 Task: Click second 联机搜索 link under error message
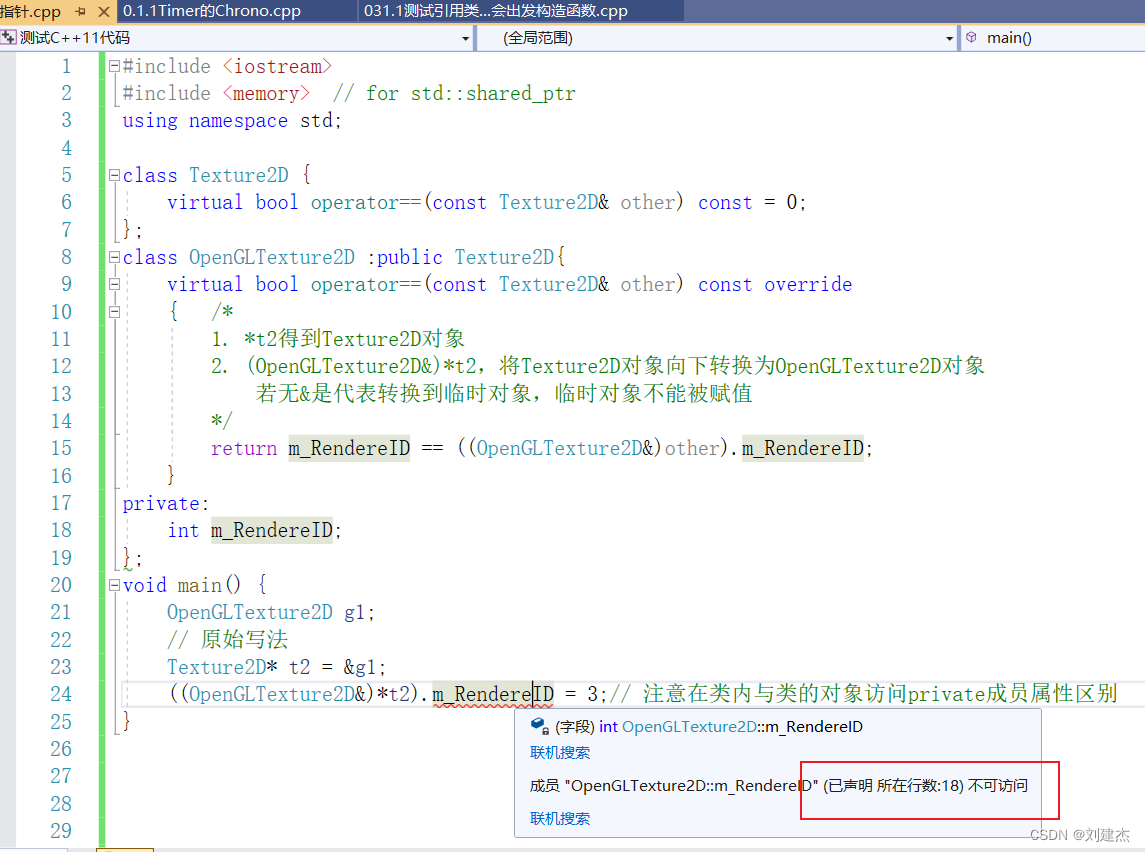pos(559,818)
